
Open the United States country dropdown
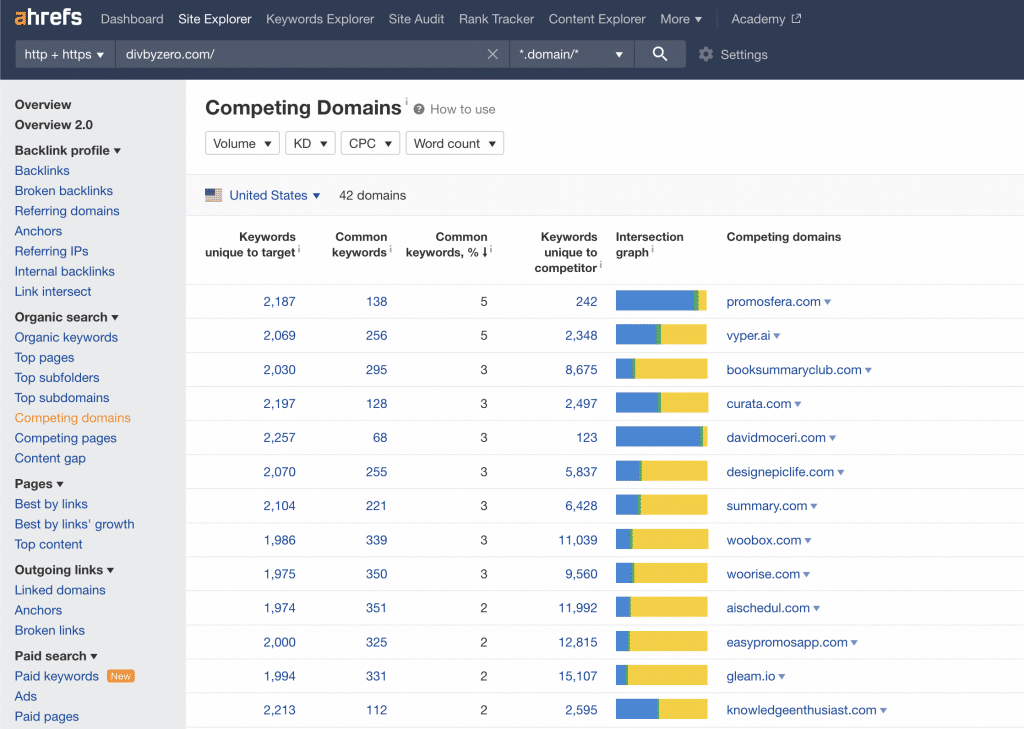tap(275, 195)
